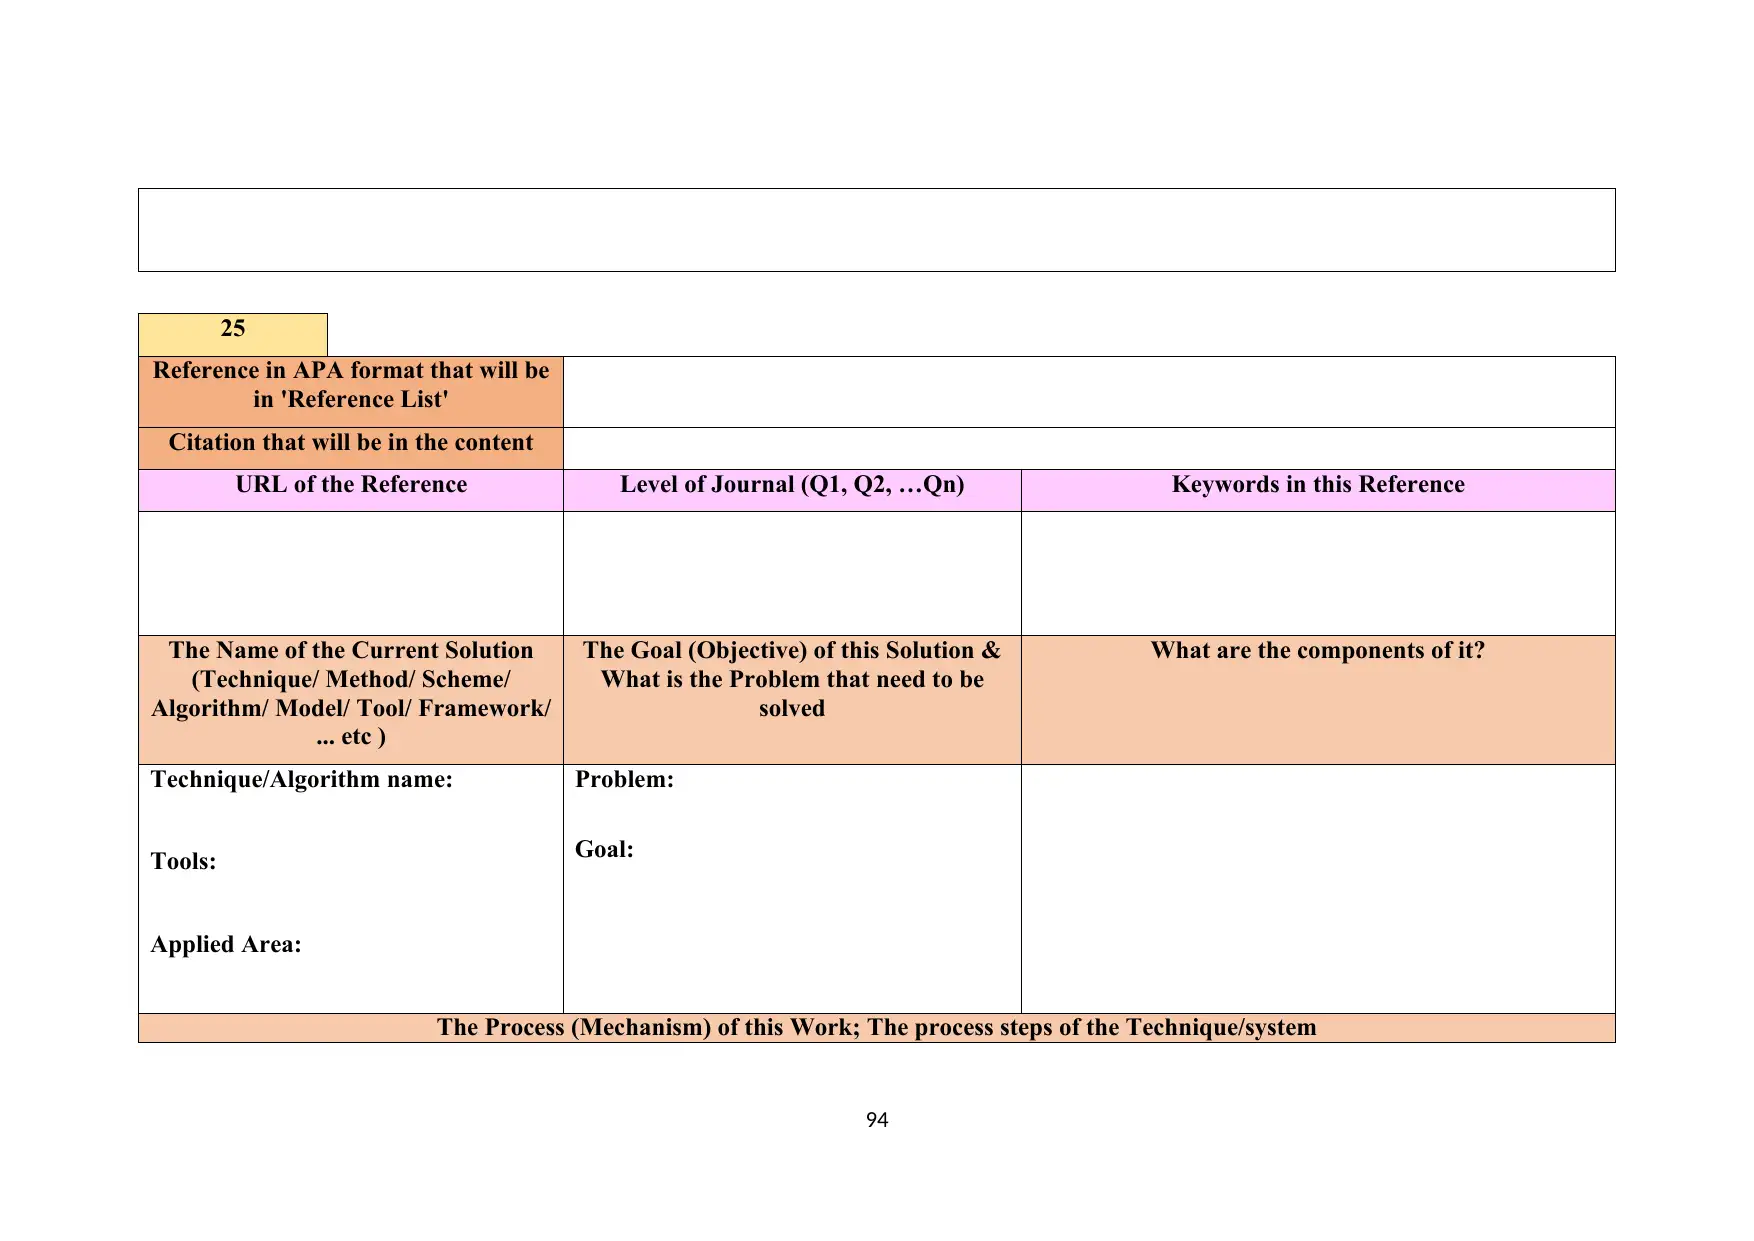1754x1241 pixels.
Task: Click 'Technique/Algorithm name:' label
Action: pyautogui.click(x=302, y=780)
